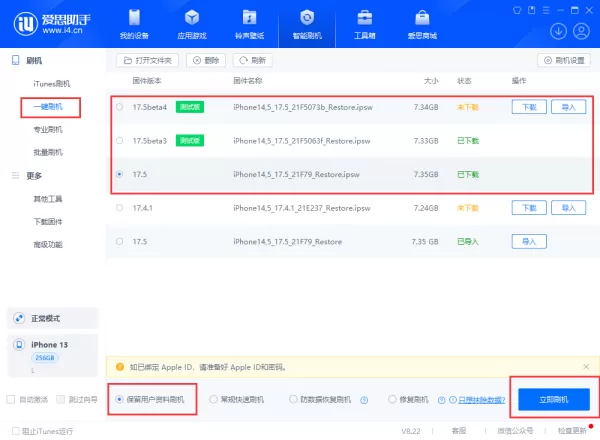Screen dimensions: 600x440
Task: Select the 智能刷机 shield icon
Action: (x=307, y=18)
